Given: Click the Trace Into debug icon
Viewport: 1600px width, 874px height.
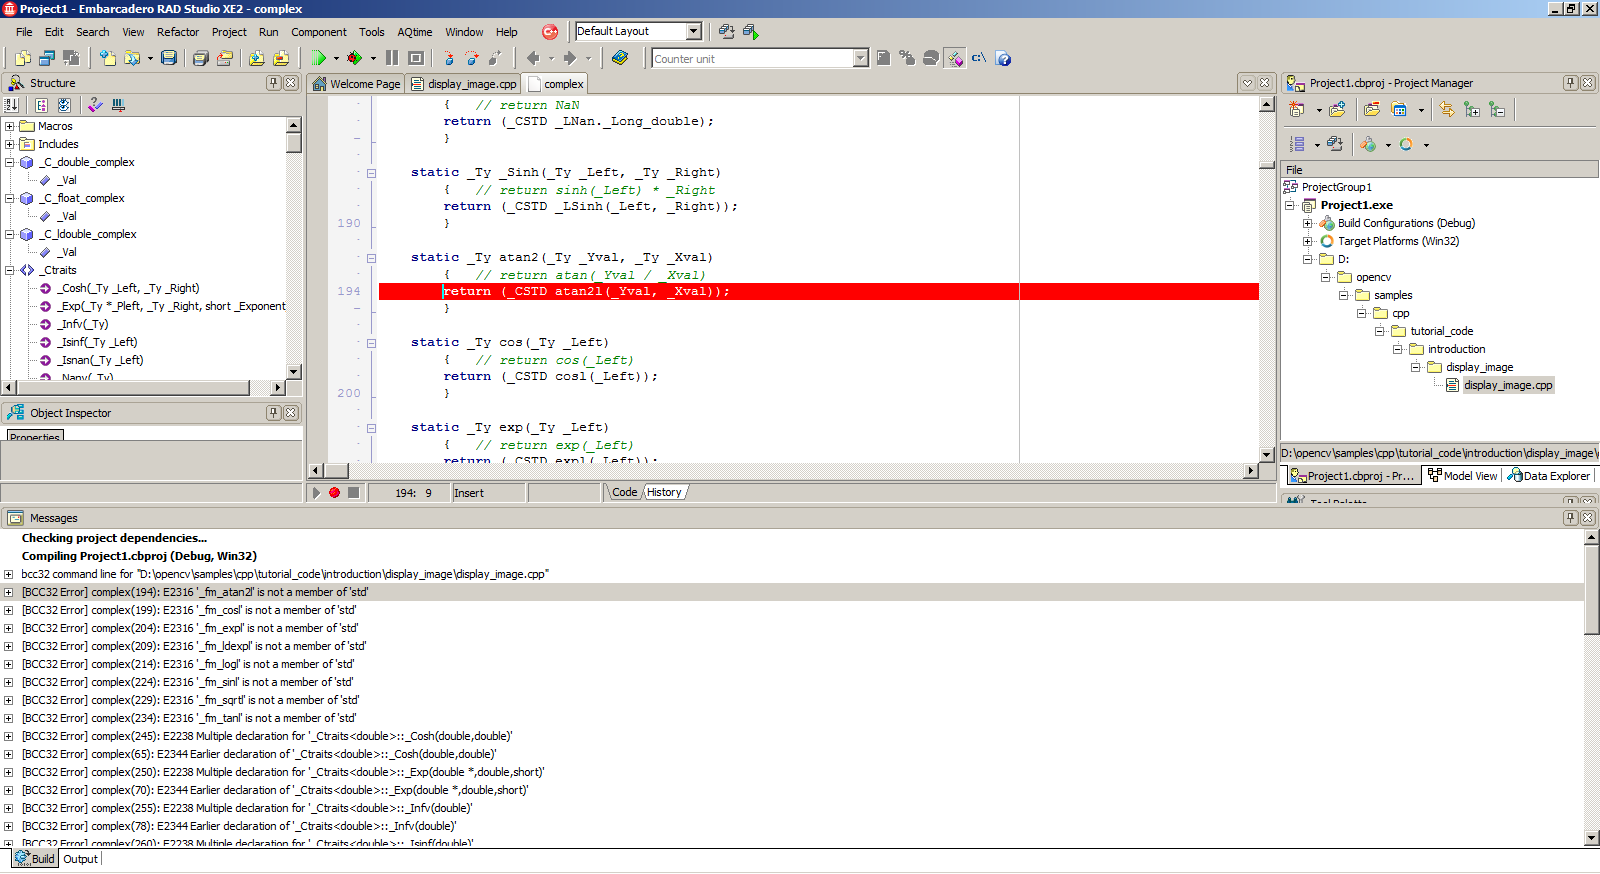Looking at the screenshot, I should (x=448, y=58).
